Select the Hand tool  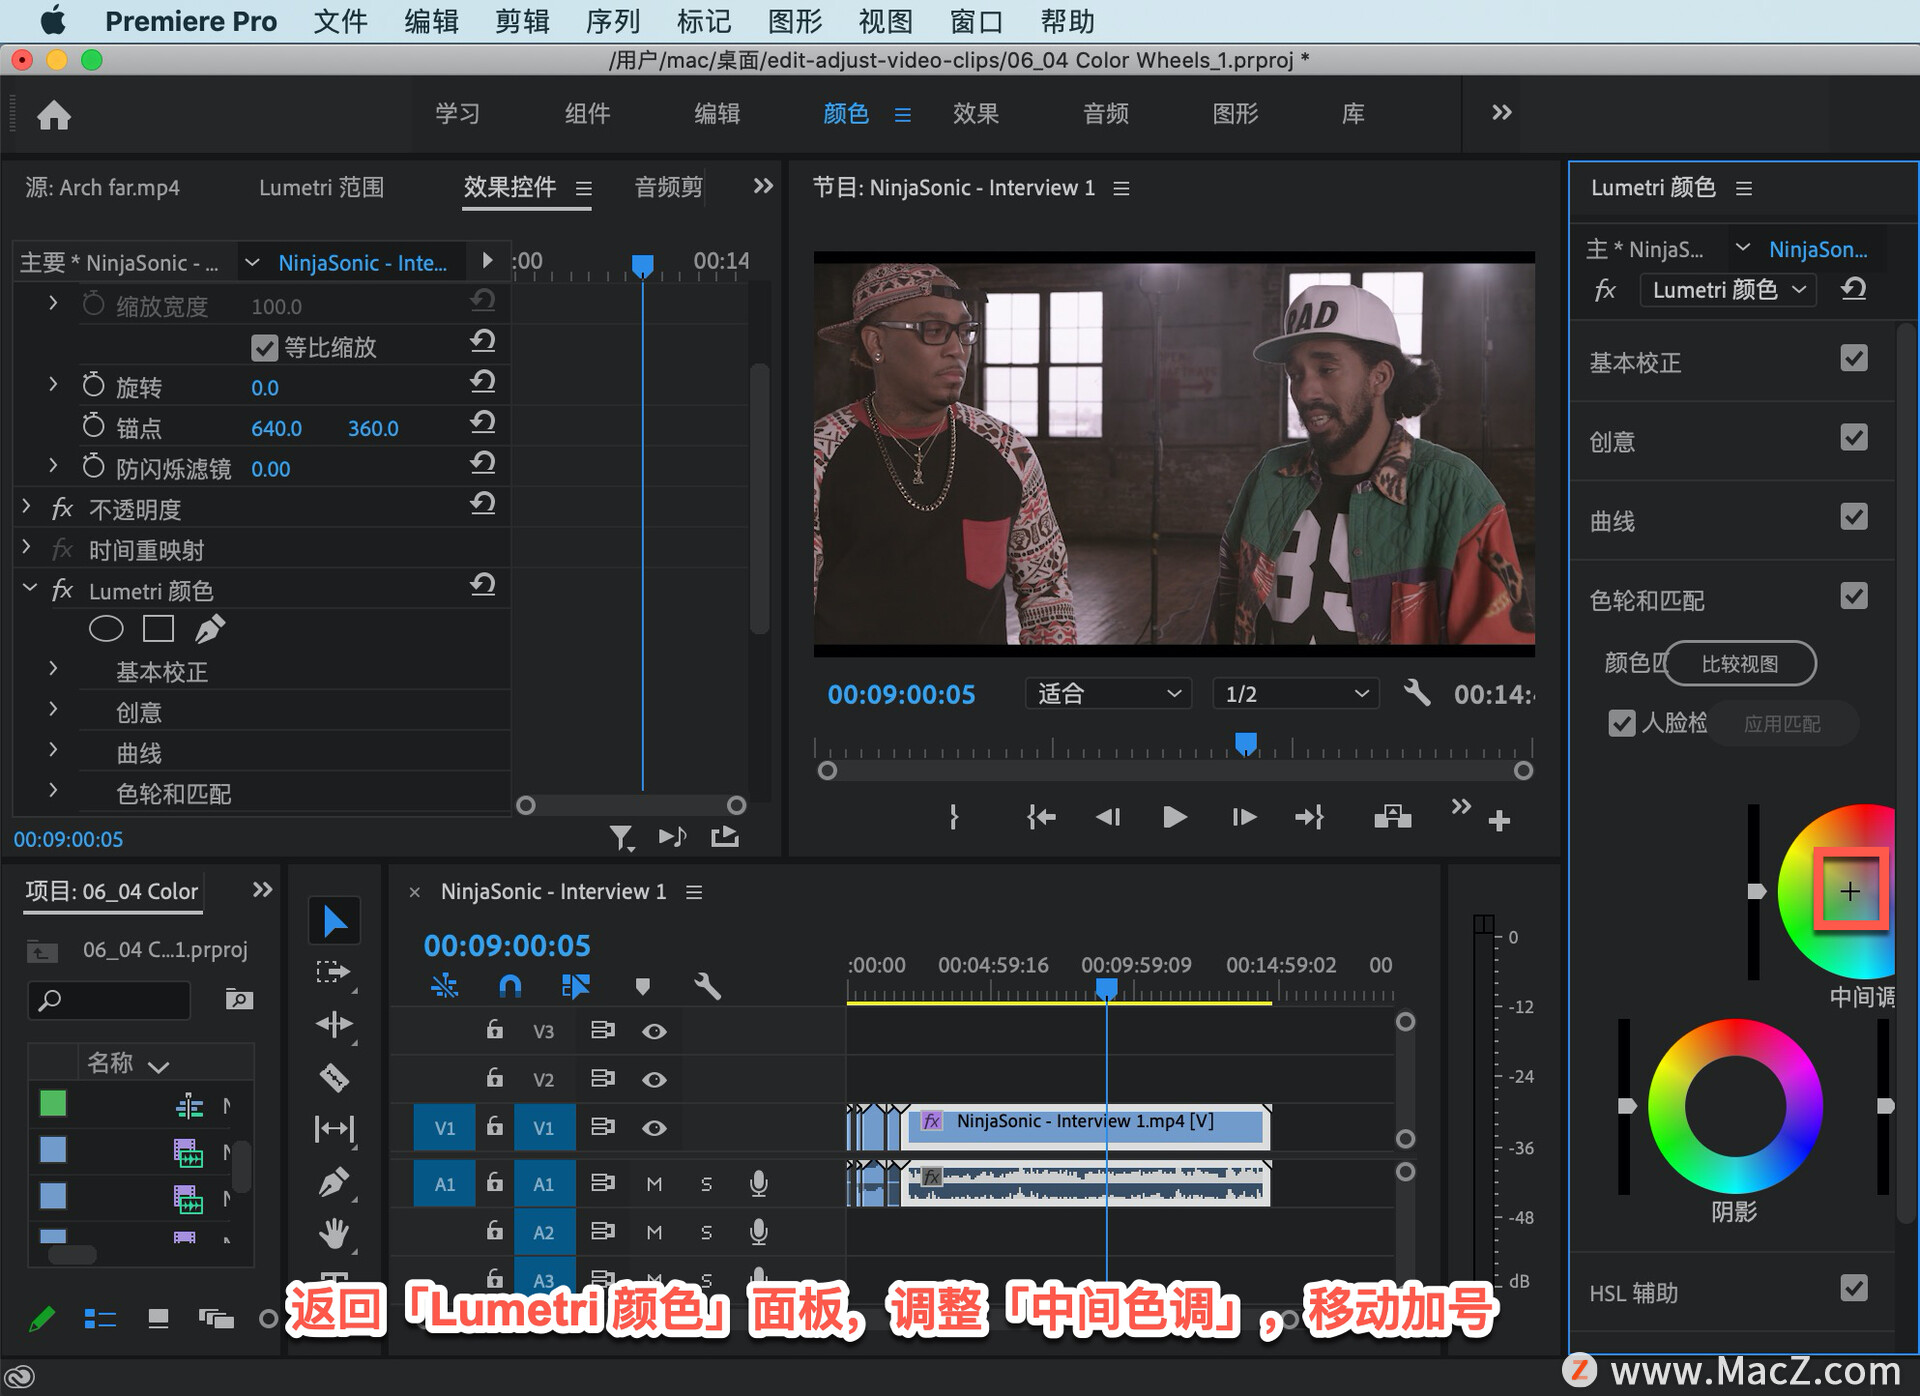click(334, 1234)
